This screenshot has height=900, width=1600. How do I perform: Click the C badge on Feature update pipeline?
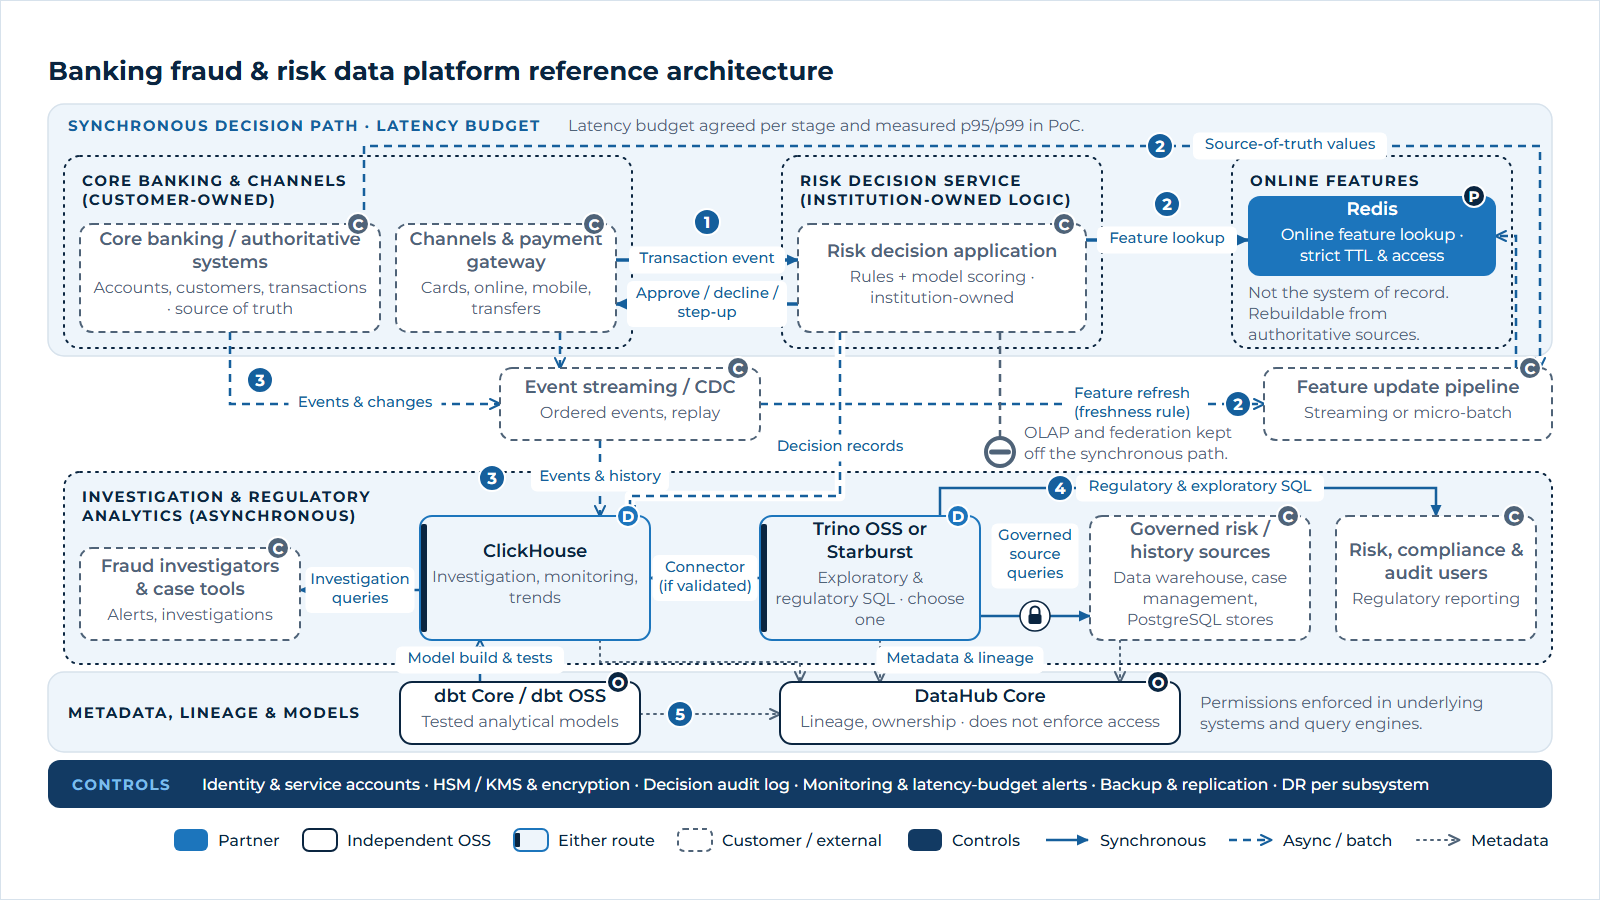coord(1530,368)
